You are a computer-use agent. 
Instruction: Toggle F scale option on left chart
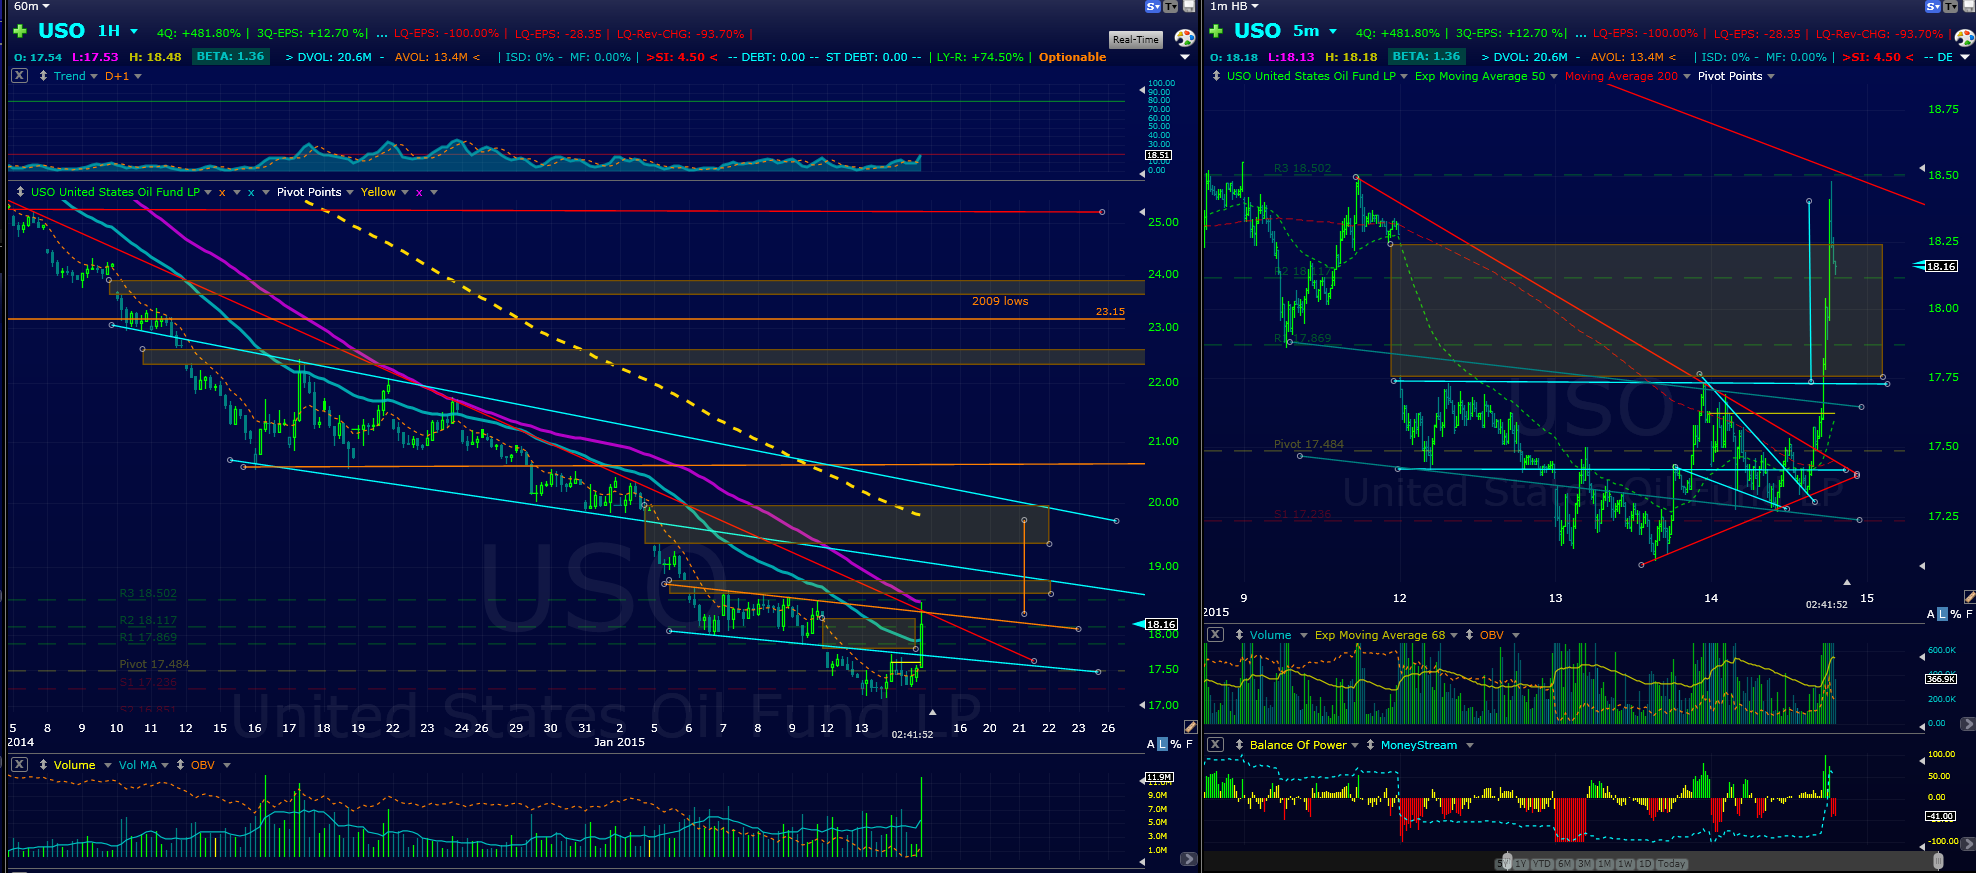[1189, 744]
